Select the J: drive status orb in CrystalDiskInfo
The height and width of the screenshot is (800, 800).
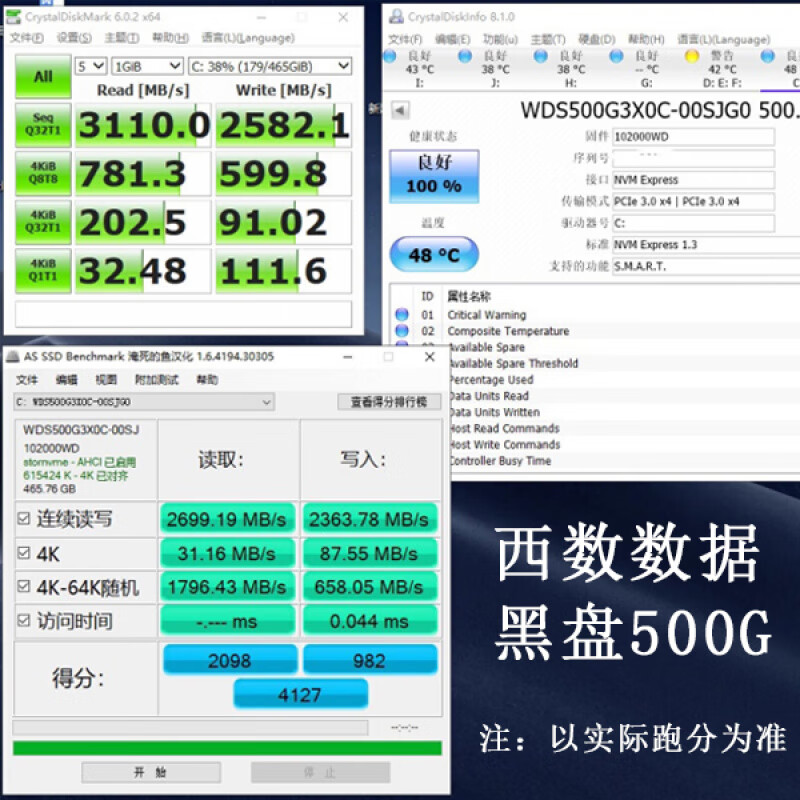point(465,56)
